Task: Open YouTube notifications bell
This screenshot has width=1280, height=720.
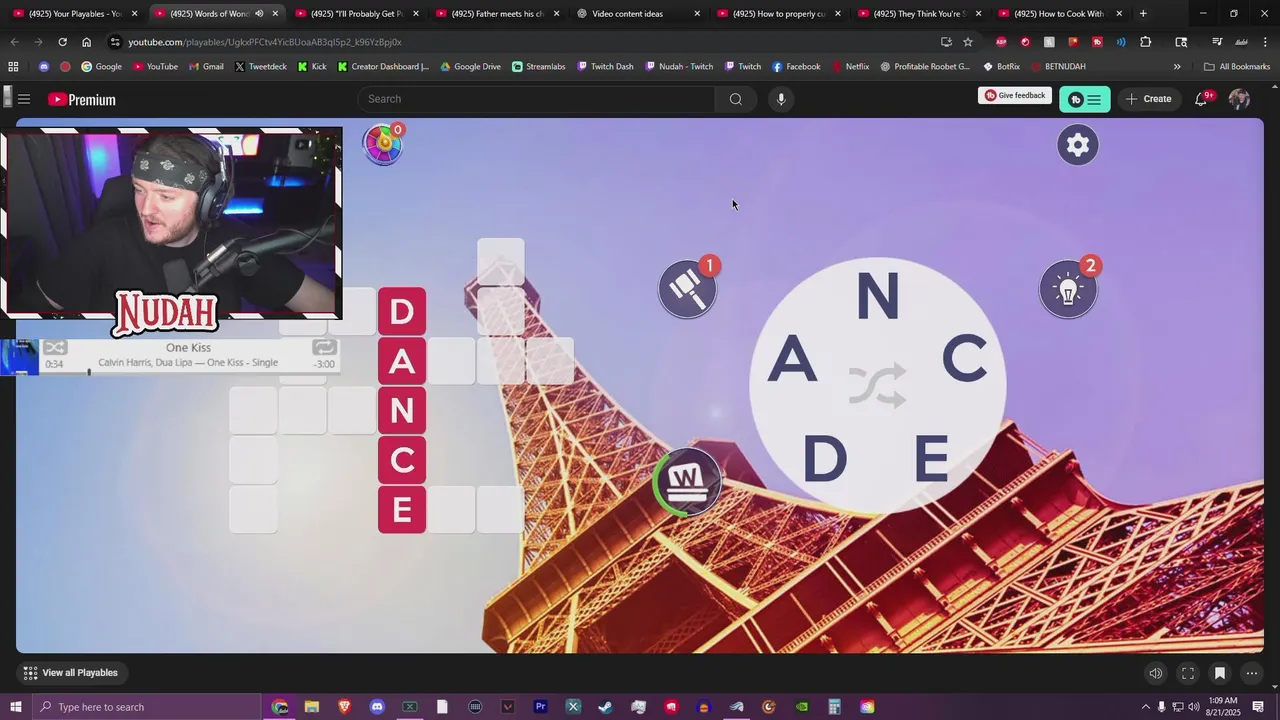Action: pyautogui.click(x=1202, y=99)
